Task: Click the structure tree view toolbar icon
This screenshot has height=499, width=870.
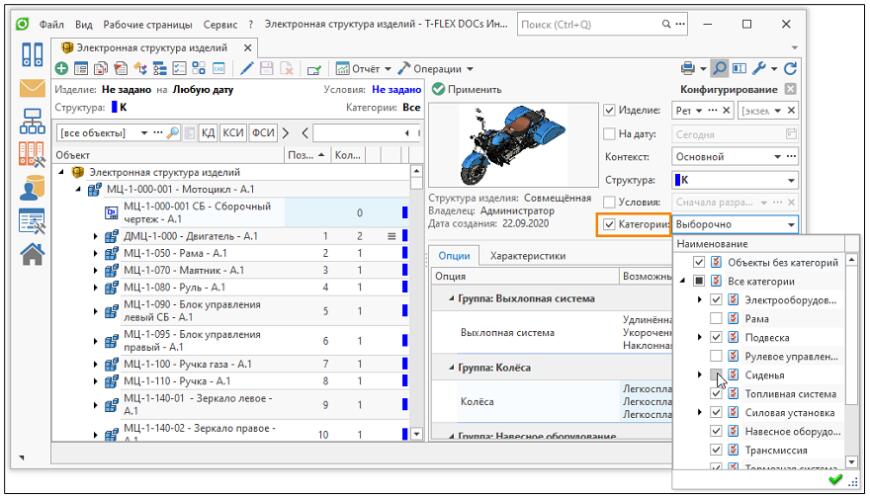Action: tap(160, 69)
